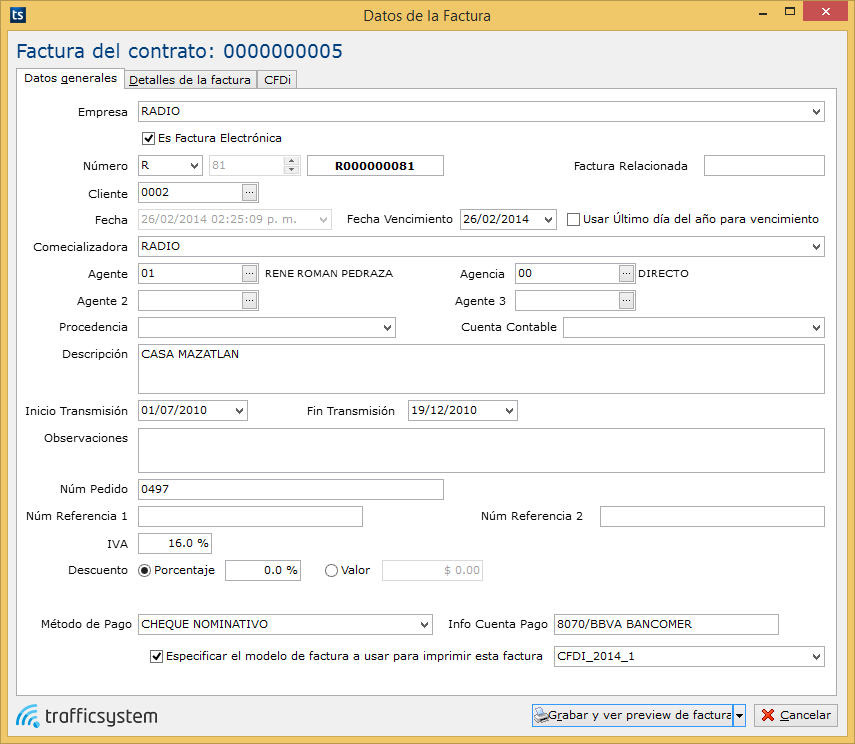Click the ts application icon in title bar
Screen dimensions: 855x744
[x=18, y=15]
